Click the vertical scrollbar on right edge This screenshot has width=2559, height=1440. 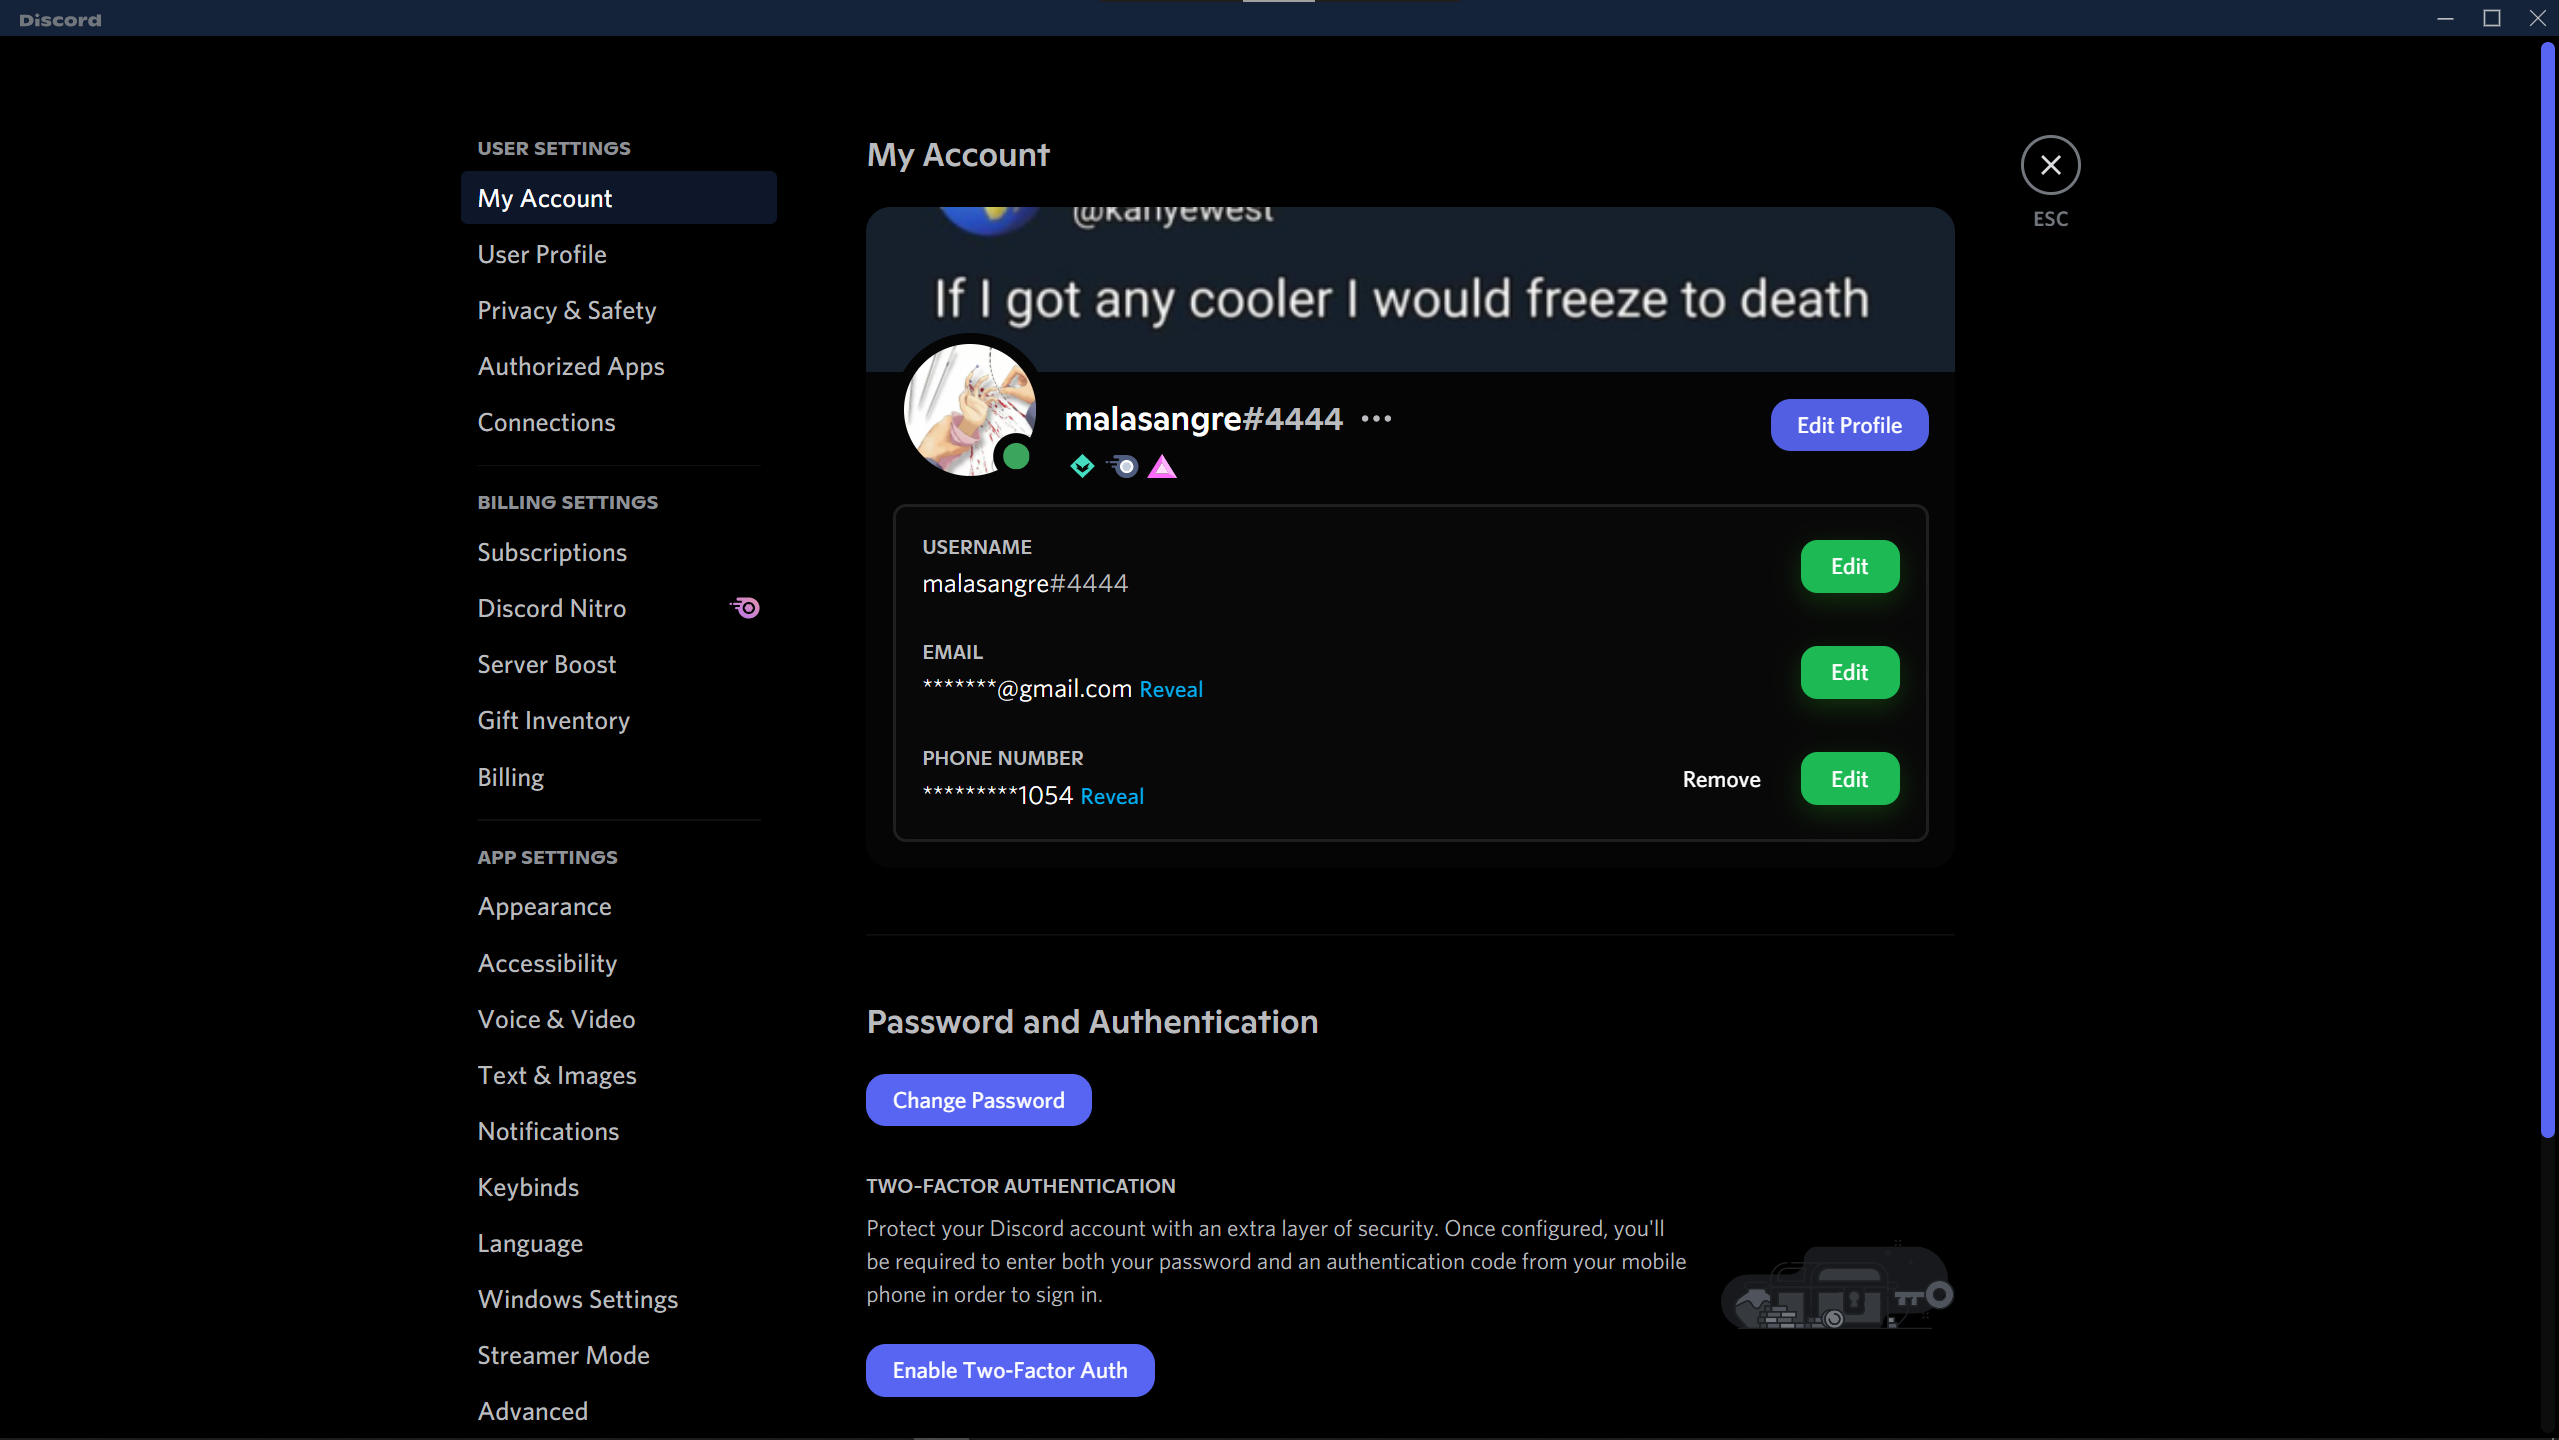tap(2548, 590)
